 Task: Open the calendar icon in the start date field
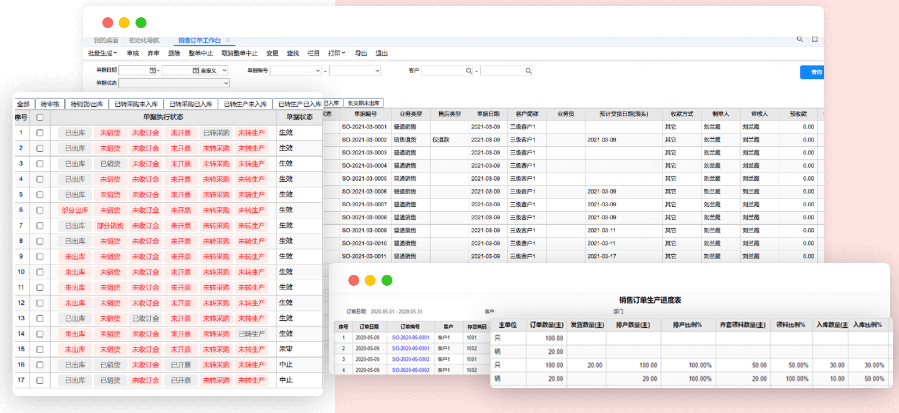click(152, 71)
